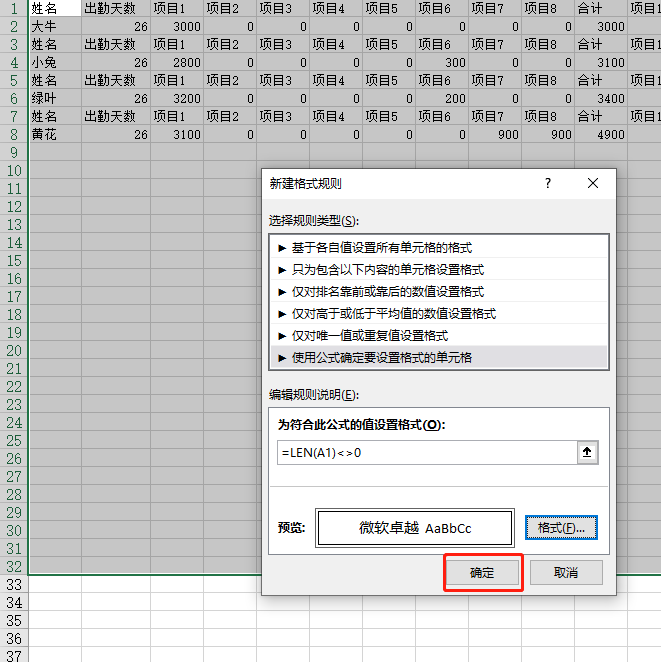The width and height of the screenshot is (661, 662).
Task: Select rule 仅对唯一值或重复值设置格式
Action: [439, 336]
